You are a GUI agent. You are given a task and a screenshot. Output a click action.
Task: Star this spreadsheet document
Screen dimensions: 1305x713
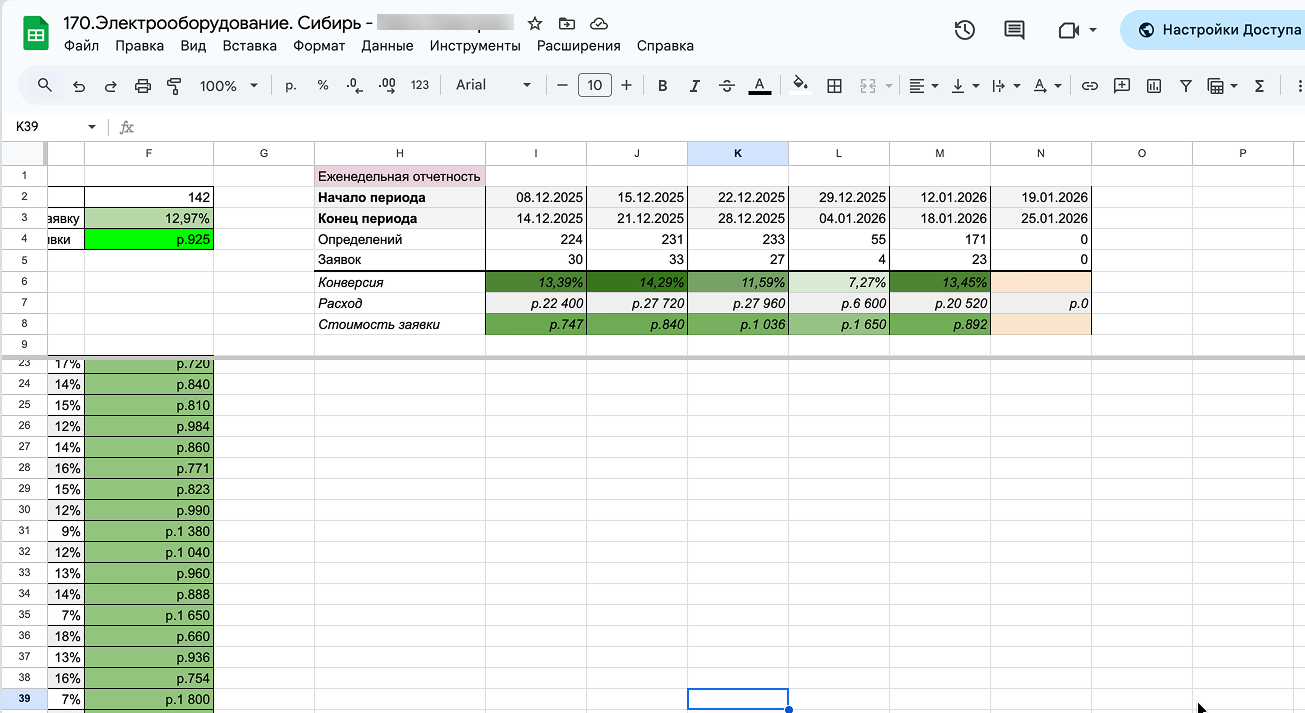535,23
